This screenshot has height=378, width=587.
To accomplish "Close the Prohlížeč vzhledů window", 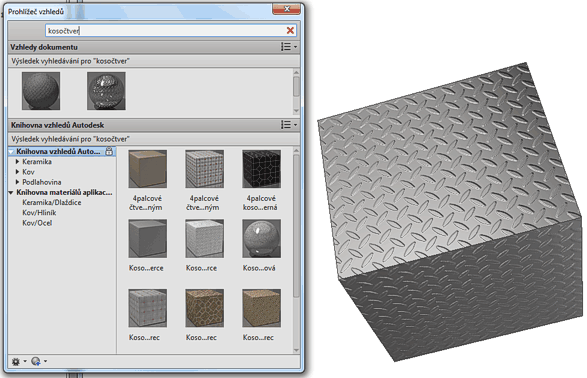I will pyautogui.click(x=286, y=9).
